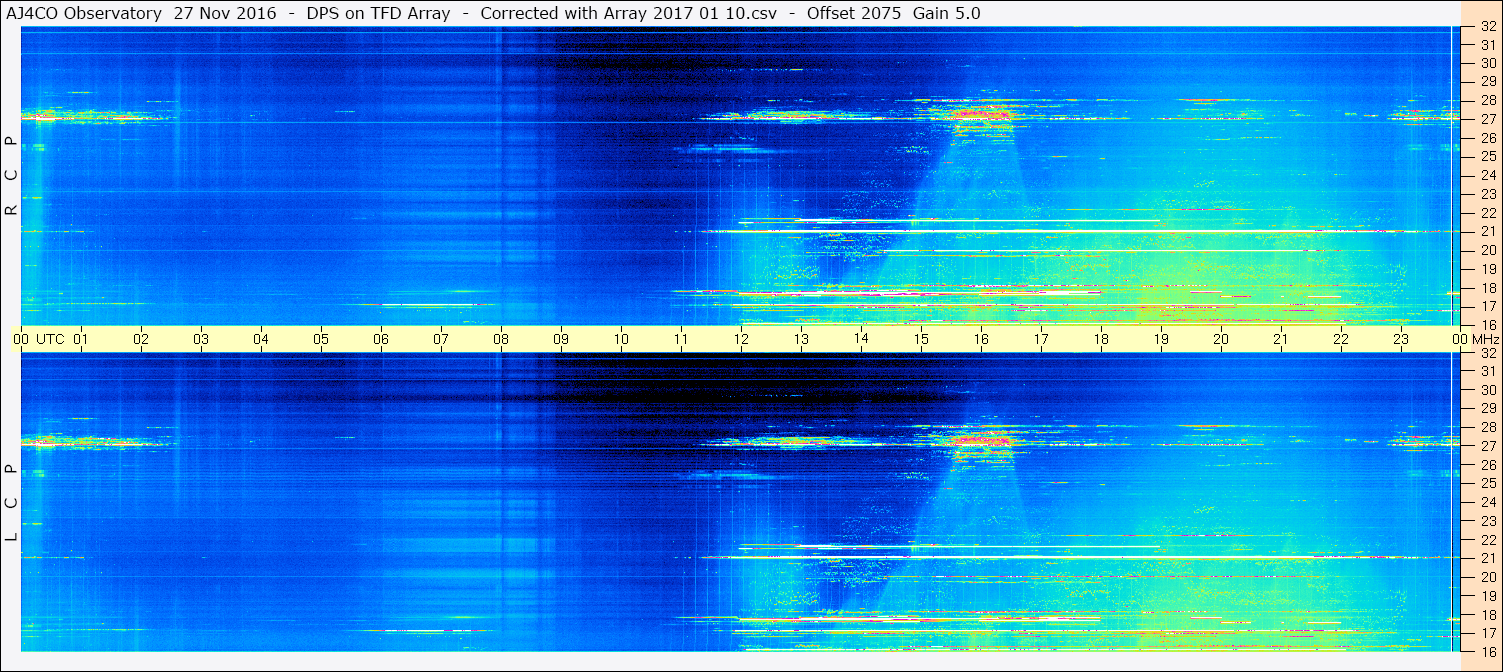The height and width of the screenshot is (672, 1503).
Task: Click the 'AJ4CO Observatory' title text
Action: coord(86,13)
